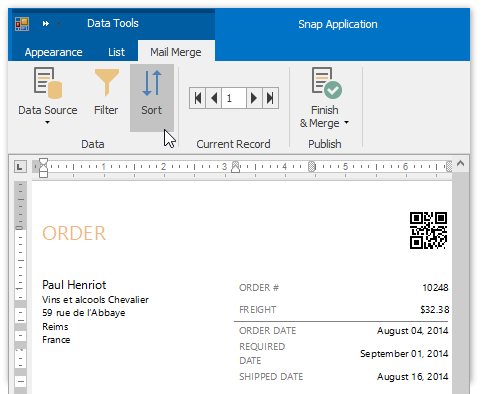Click order number 10248
Image resolution: width=482 pixels, height=394 pixels.
point(435,288)
